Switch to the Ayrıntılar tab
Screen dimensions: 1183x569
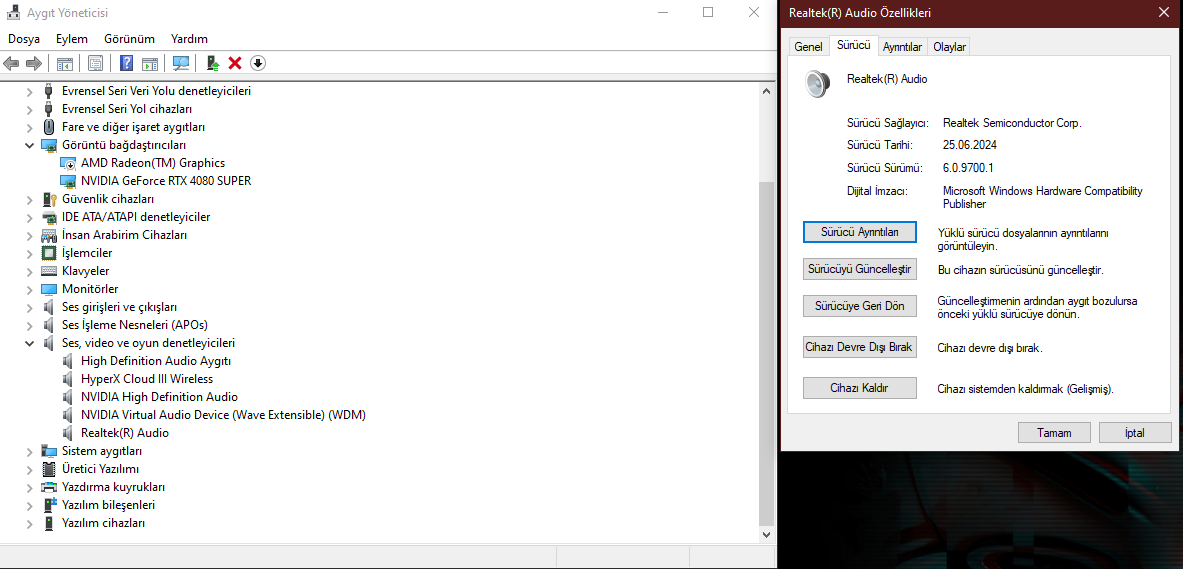[902, 47]
